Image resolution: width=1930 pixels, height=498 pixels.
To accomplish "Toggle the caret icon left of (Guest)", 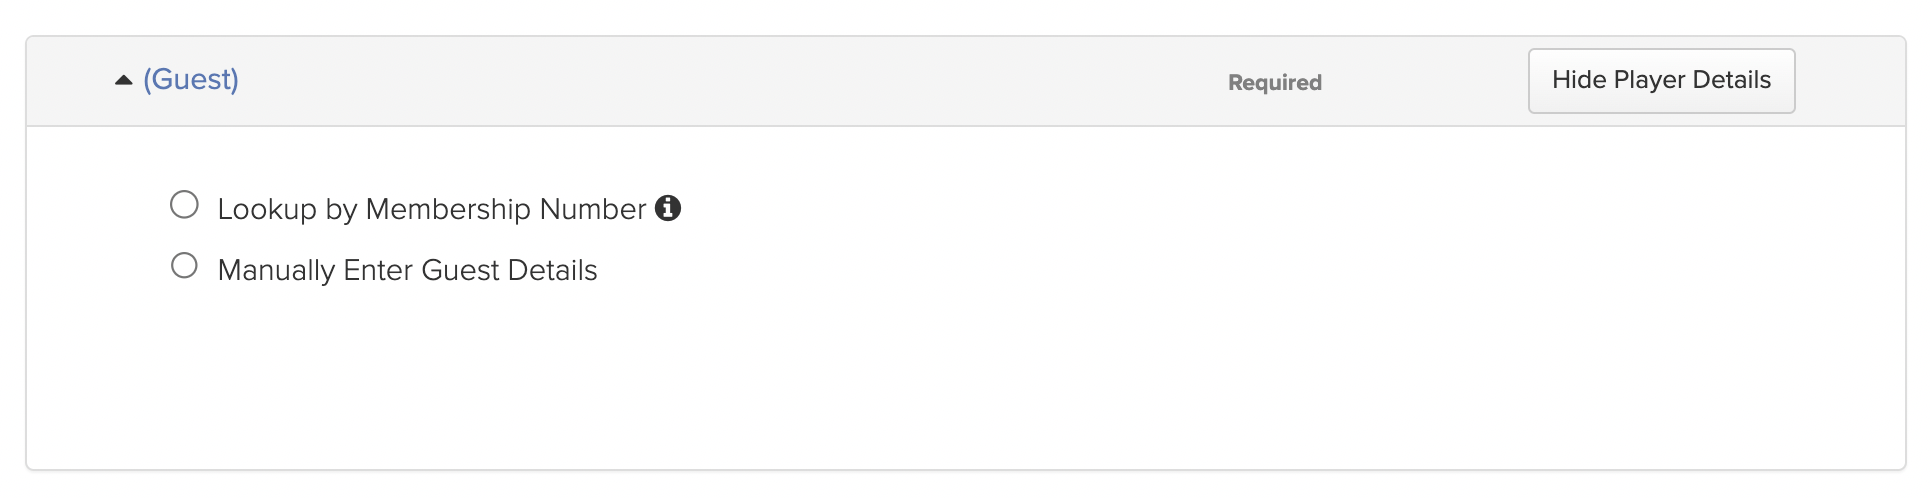I will [124, 80].
